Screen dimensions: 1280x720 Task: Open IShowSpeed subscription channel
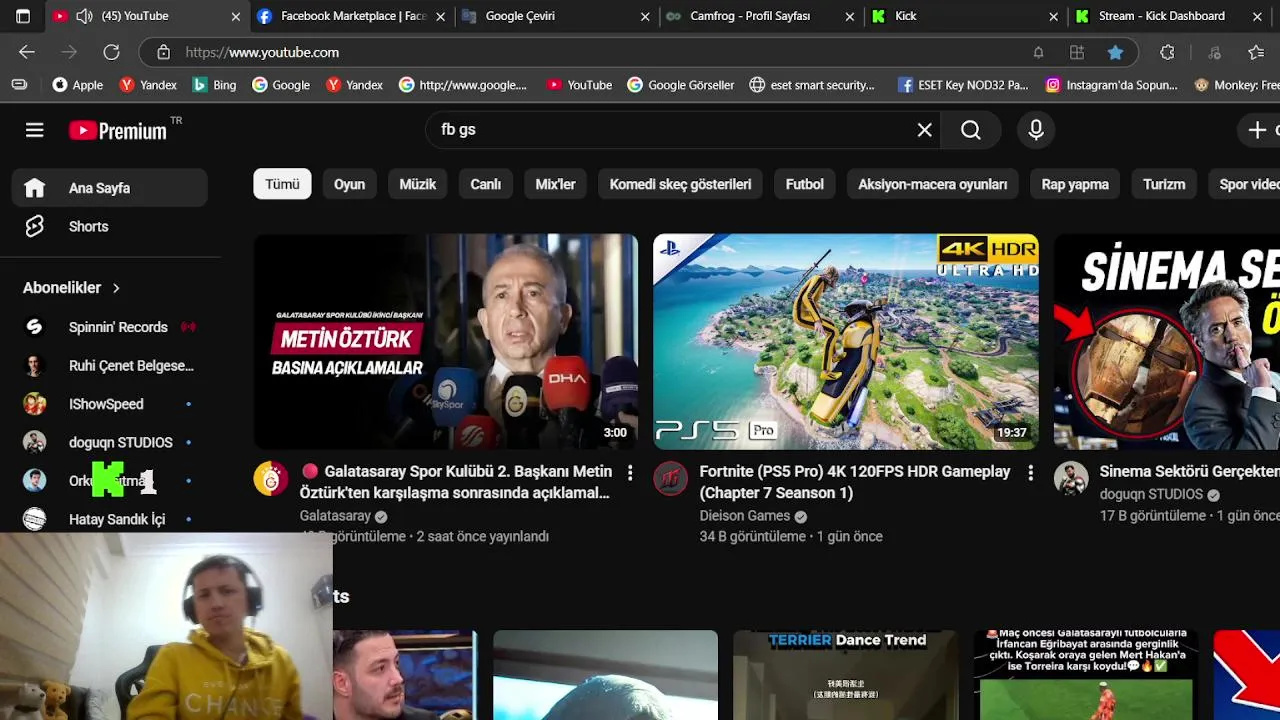click(110, 404)
